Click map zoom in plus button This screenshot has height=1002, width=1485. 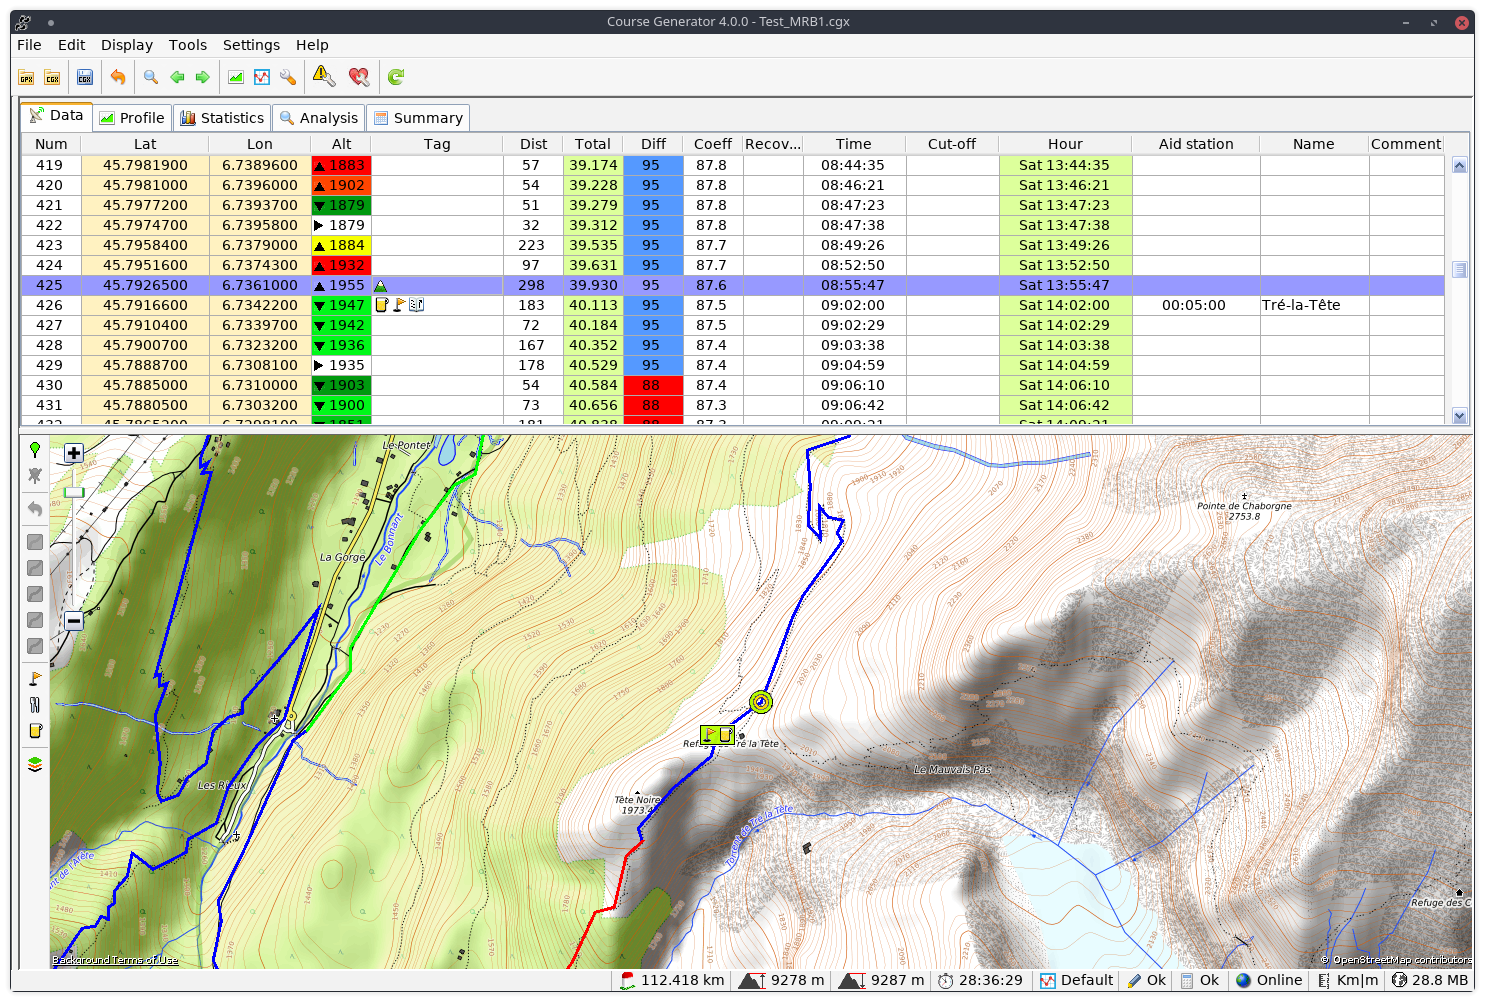(74, 453)
